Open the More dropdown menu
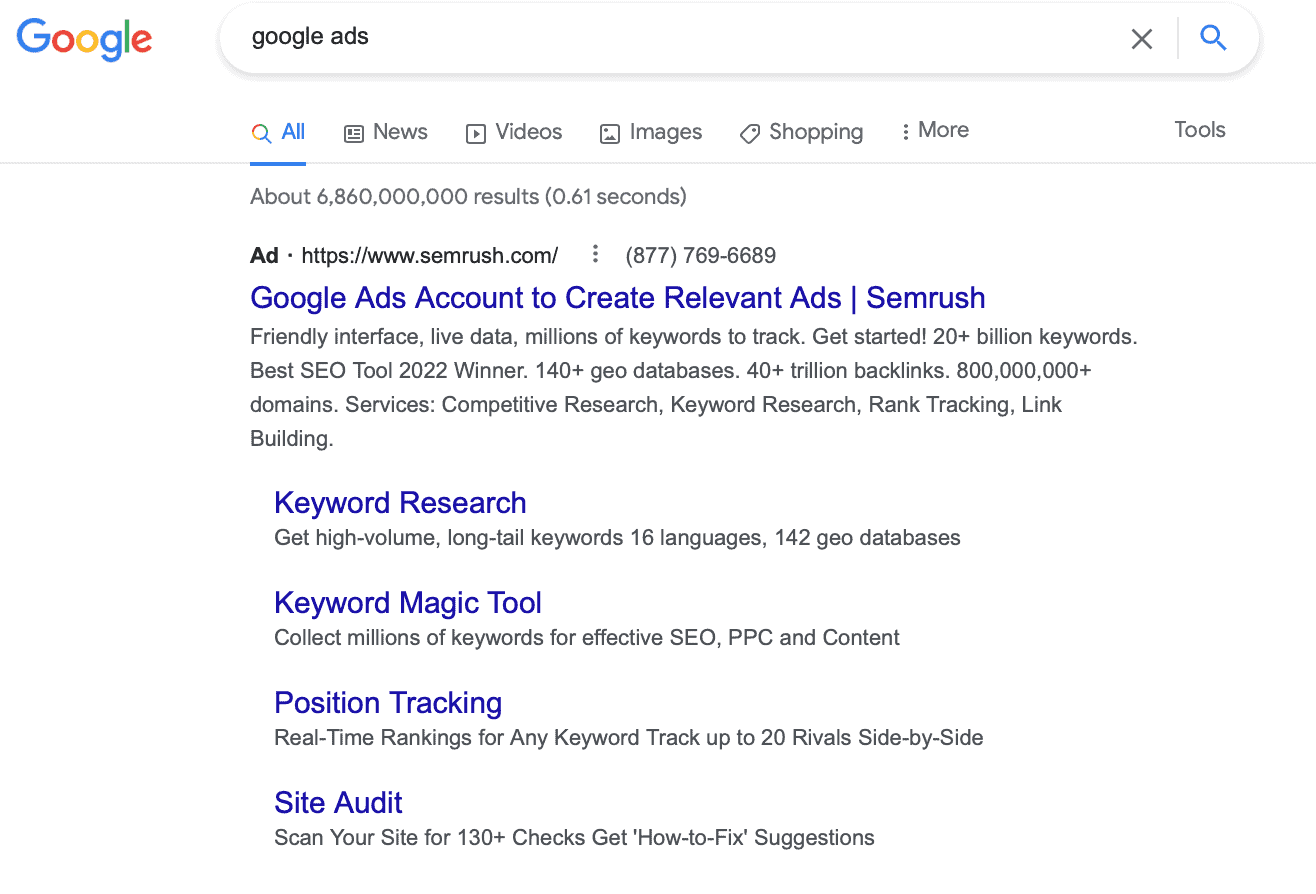Screen dimensions: 1316x894 935,130
